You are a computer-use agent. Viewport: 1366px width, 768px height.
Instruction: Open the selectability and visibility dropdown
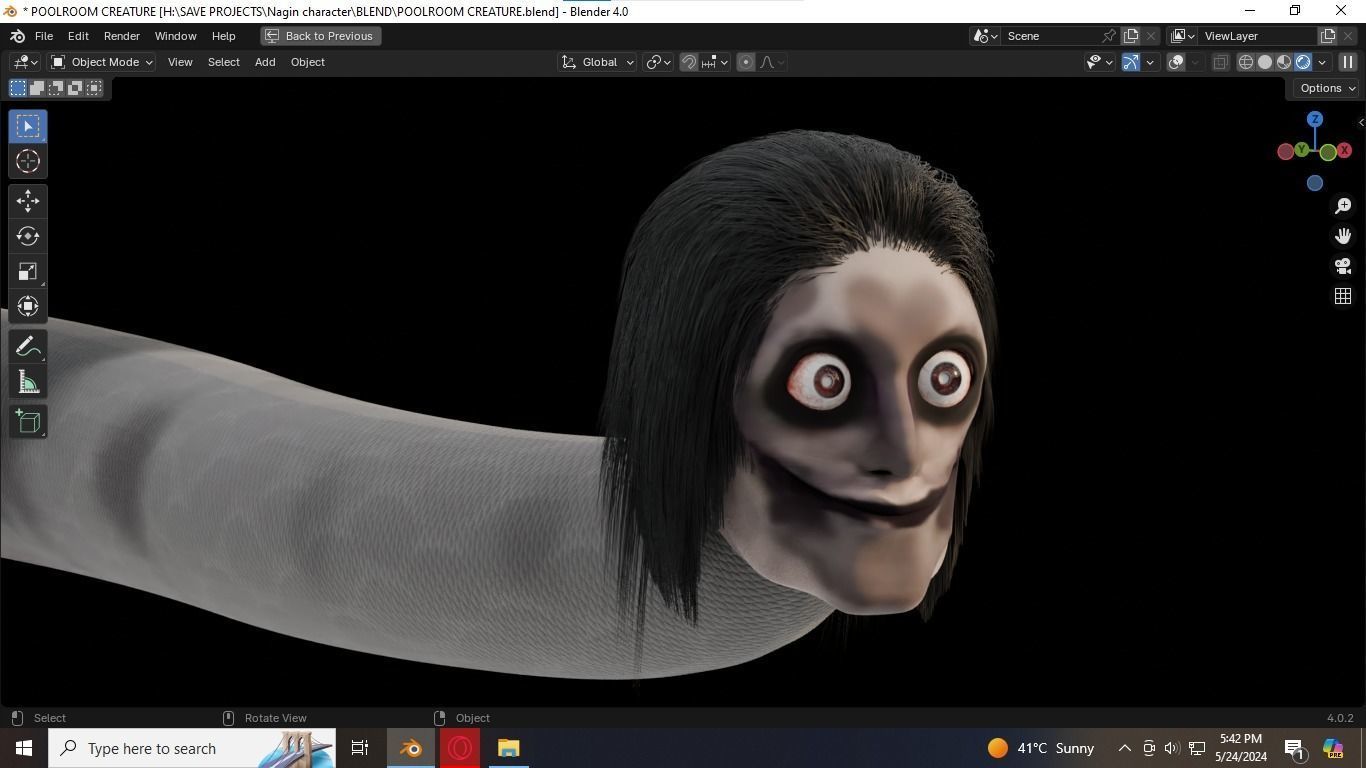tap(1099, 62)
